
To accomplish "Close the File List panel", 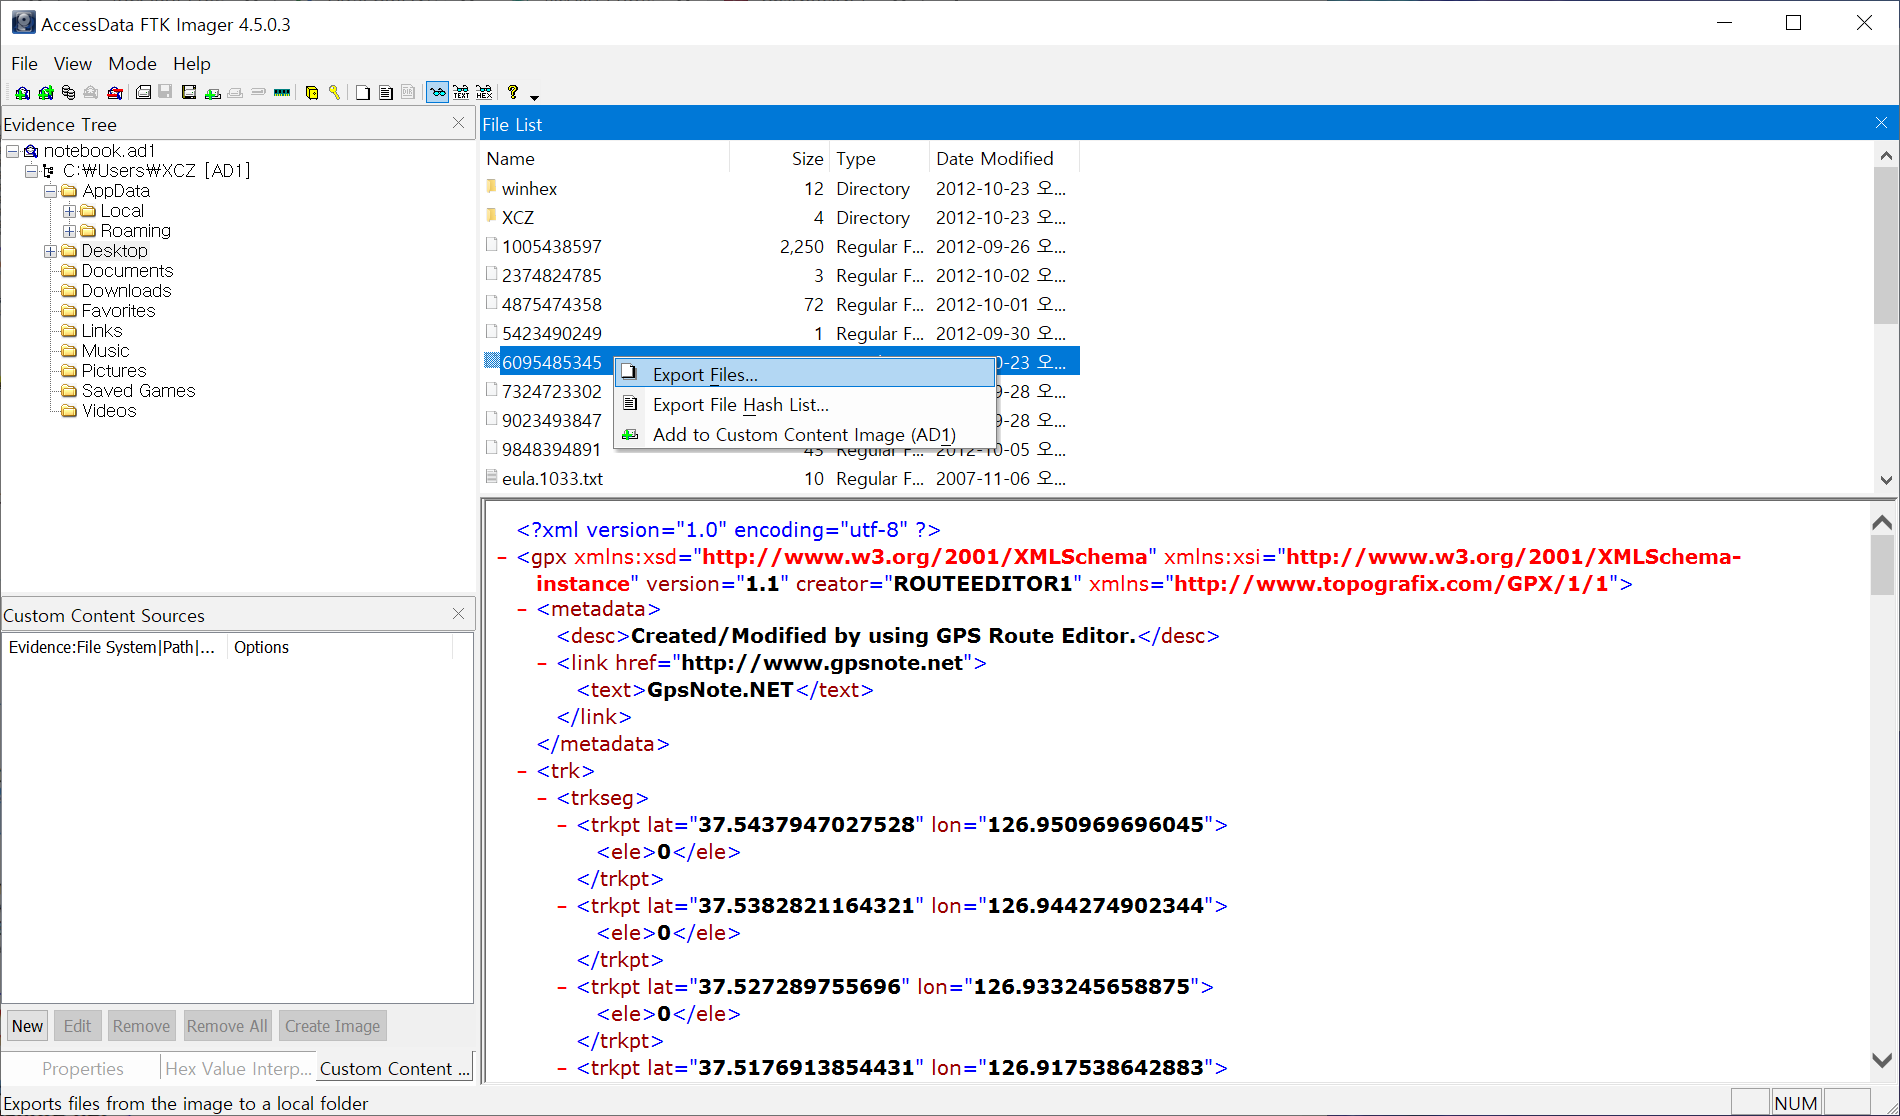I will tap(1881, 122).
